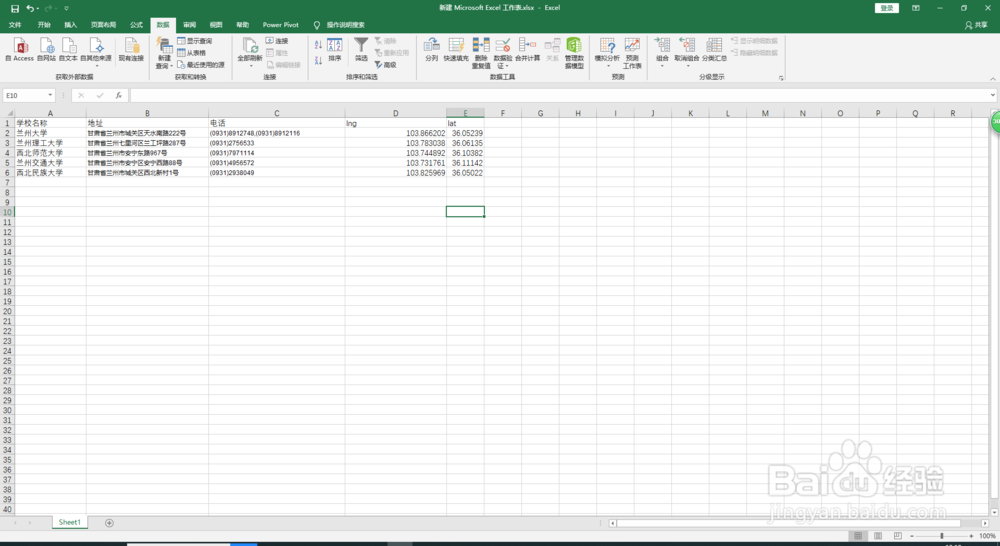Select column B header
Viewport: 1000px width, 546px height.
tap(147, 113)
